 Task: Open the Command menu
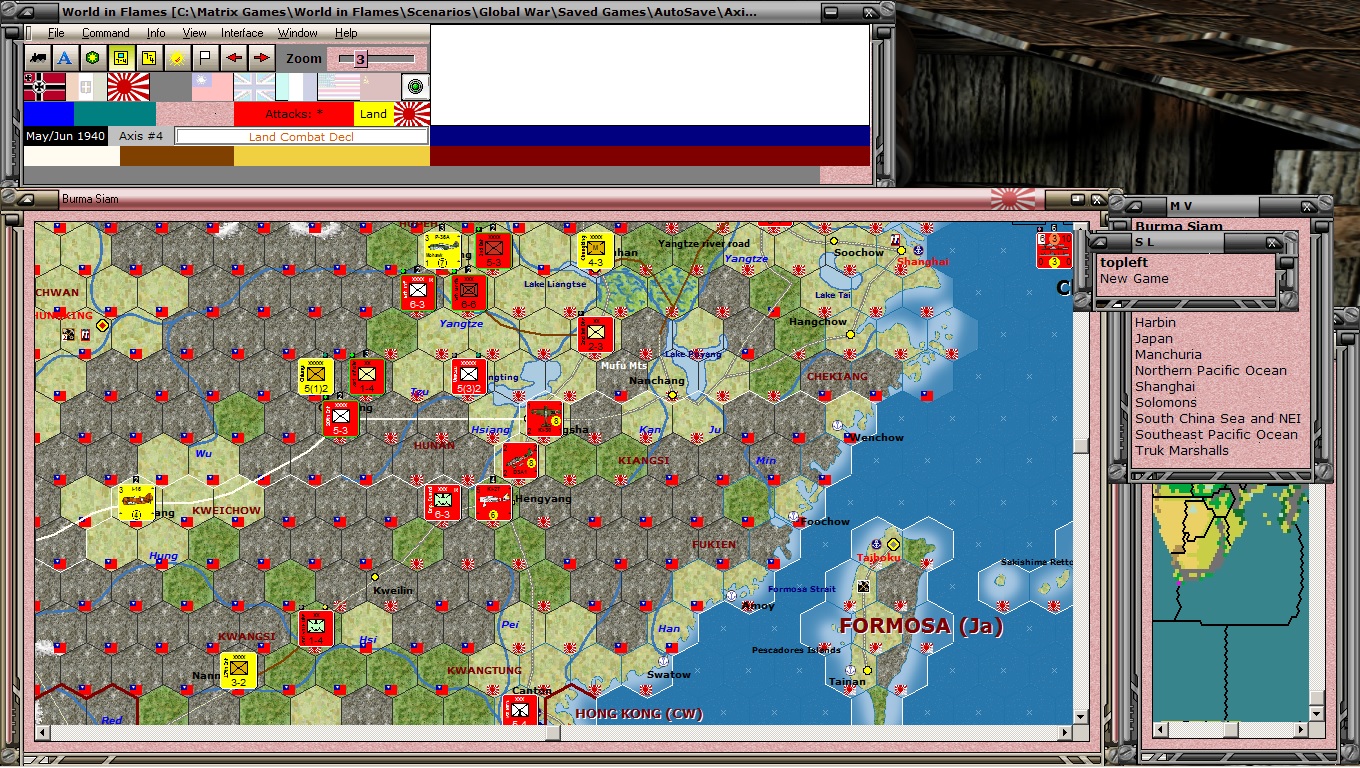pyautogui.click(x=106, y=33)
